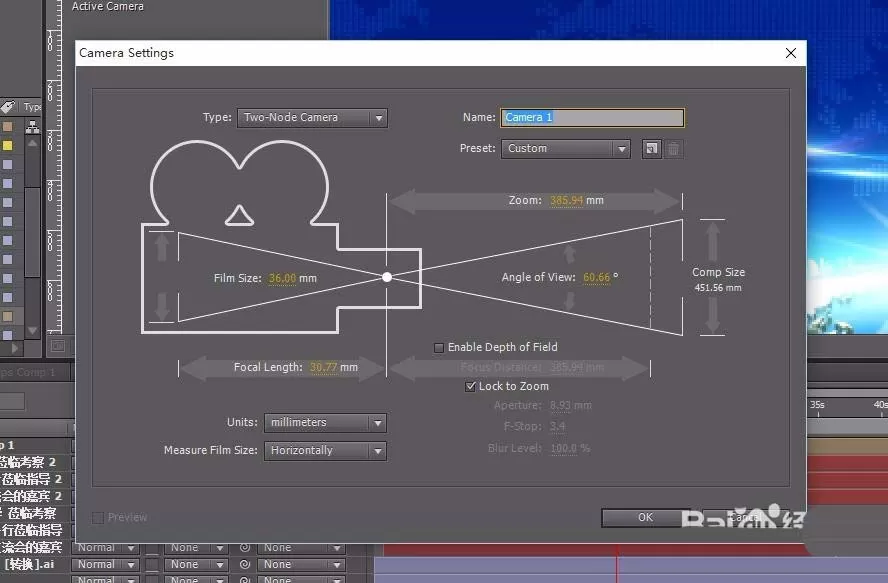The image size is (888, 583).
Task: Click Film Size value 36.00
Action: (x=282, y=278)
